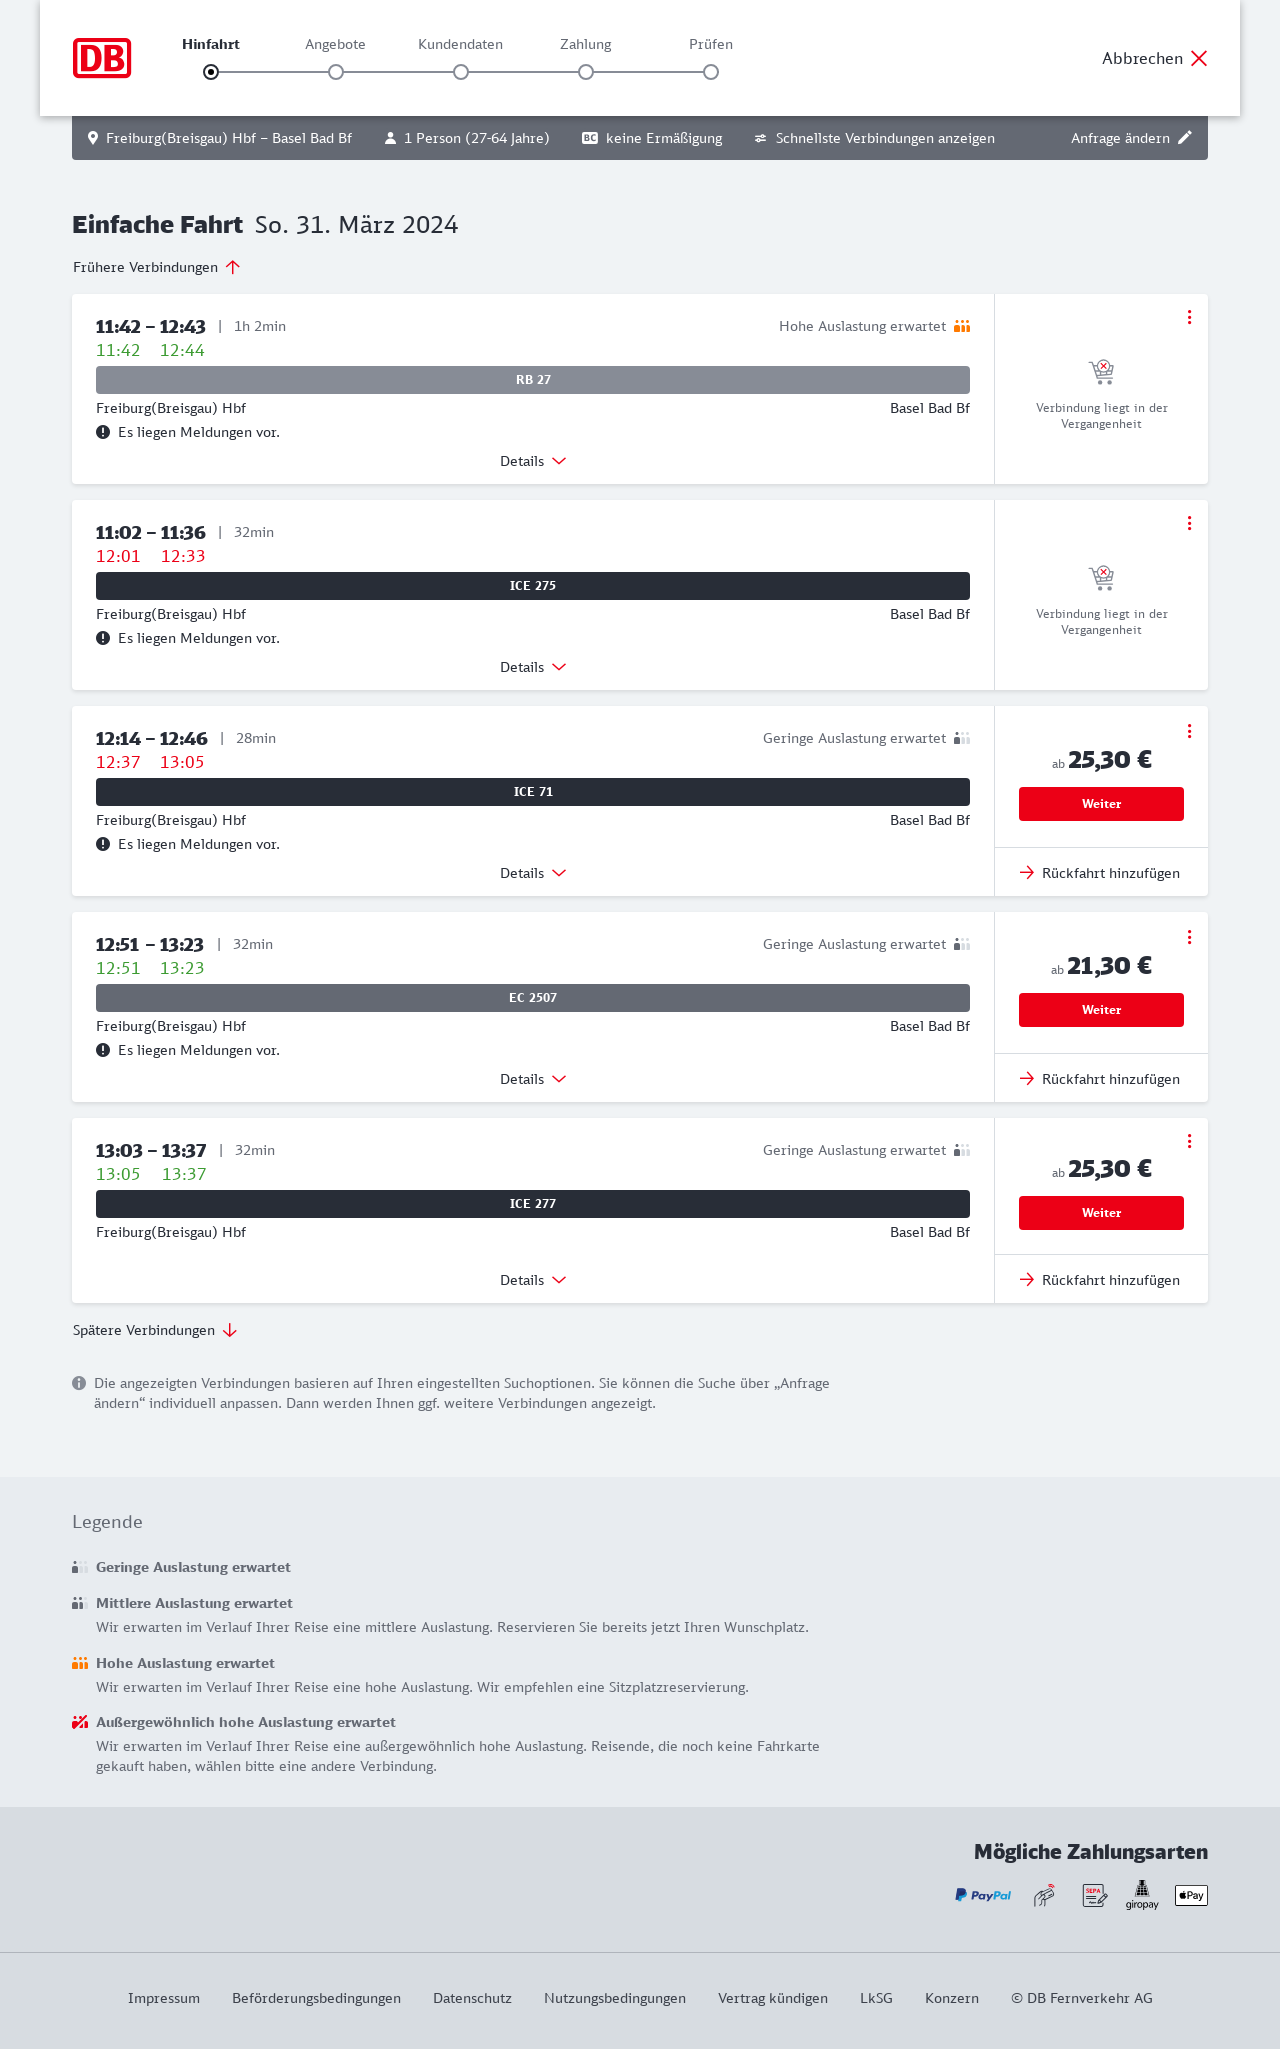Select the Prüfen step circle
This screenshot has height=2049, width=1280.
pyautogui.click(x=711, y=72)
